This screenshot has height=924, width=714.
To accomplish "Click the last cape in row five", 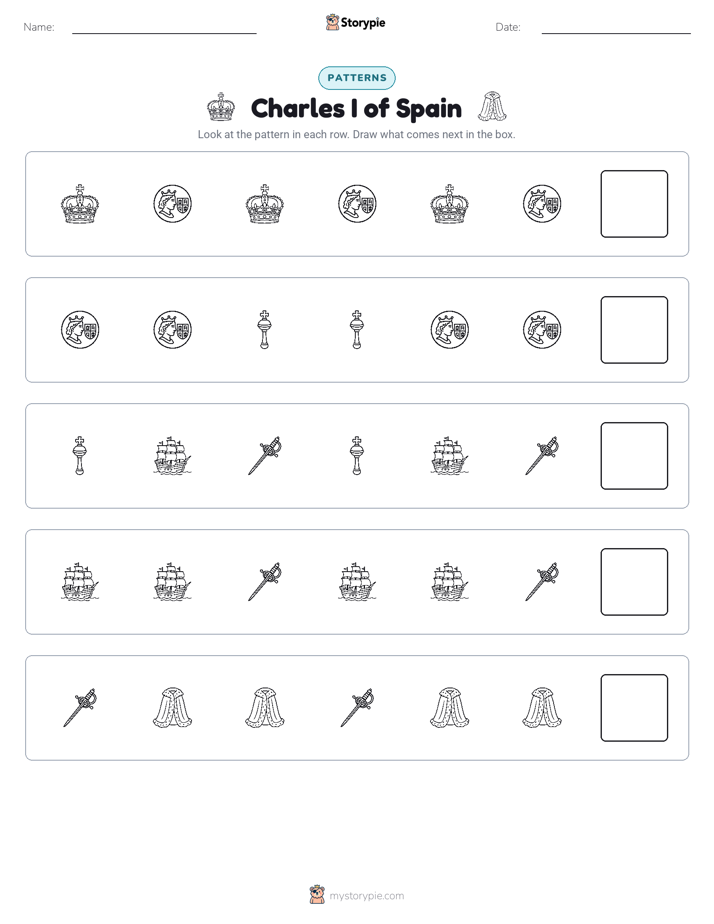I will click(542, 707).
